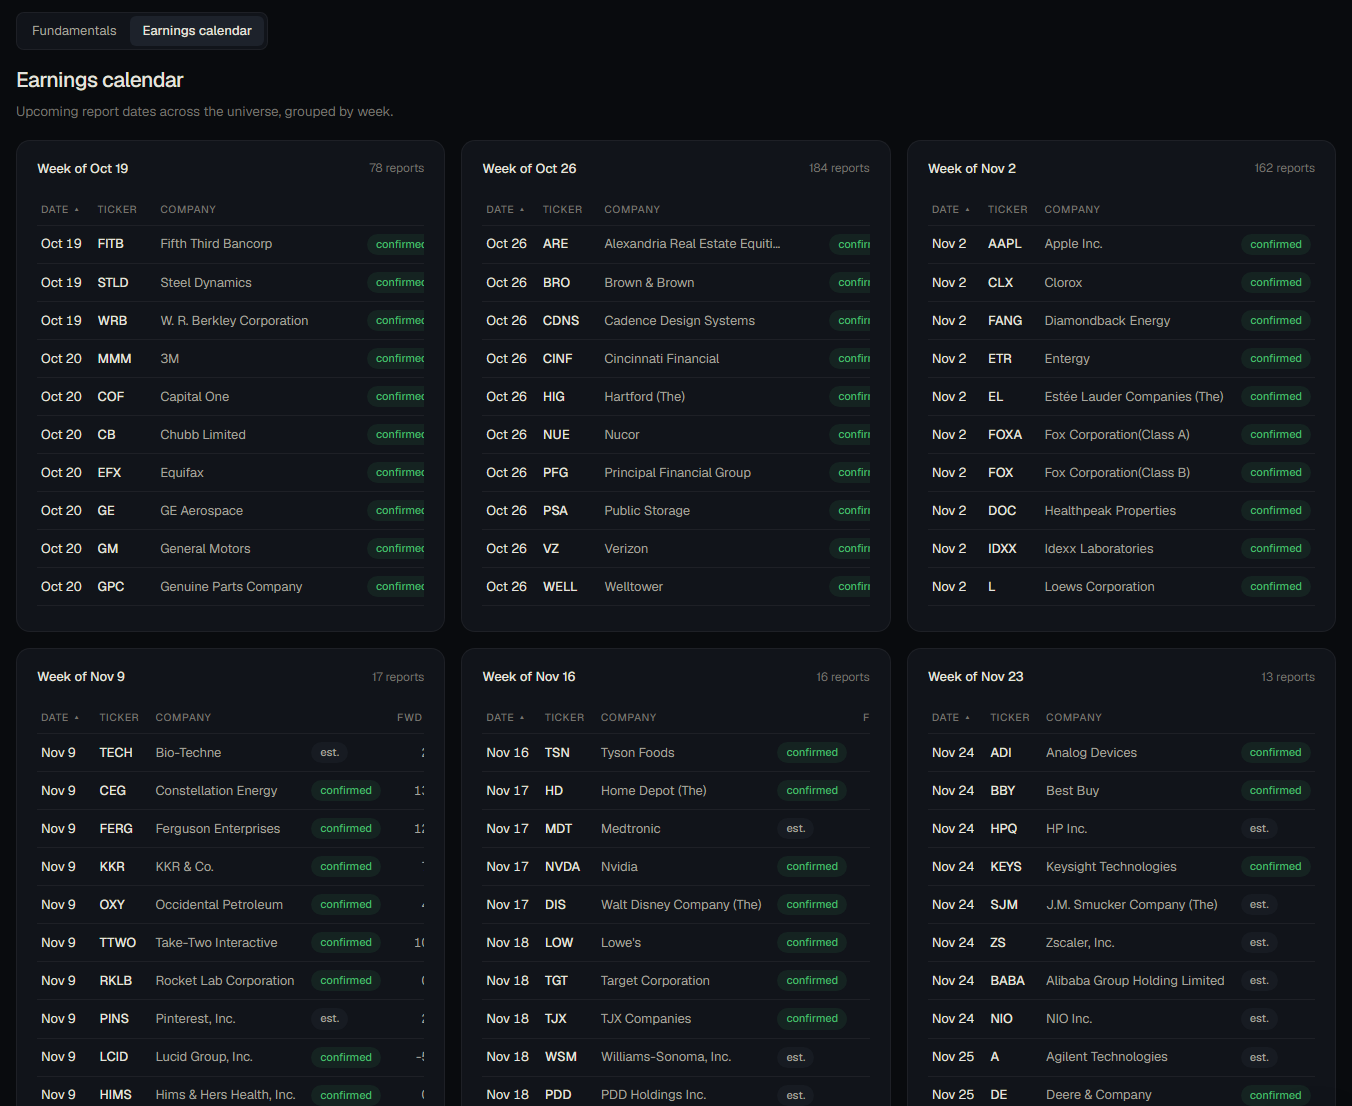Click the est. badge for Bio-Techne
Screen dimensions: 1352x1106
coord(330,753)
